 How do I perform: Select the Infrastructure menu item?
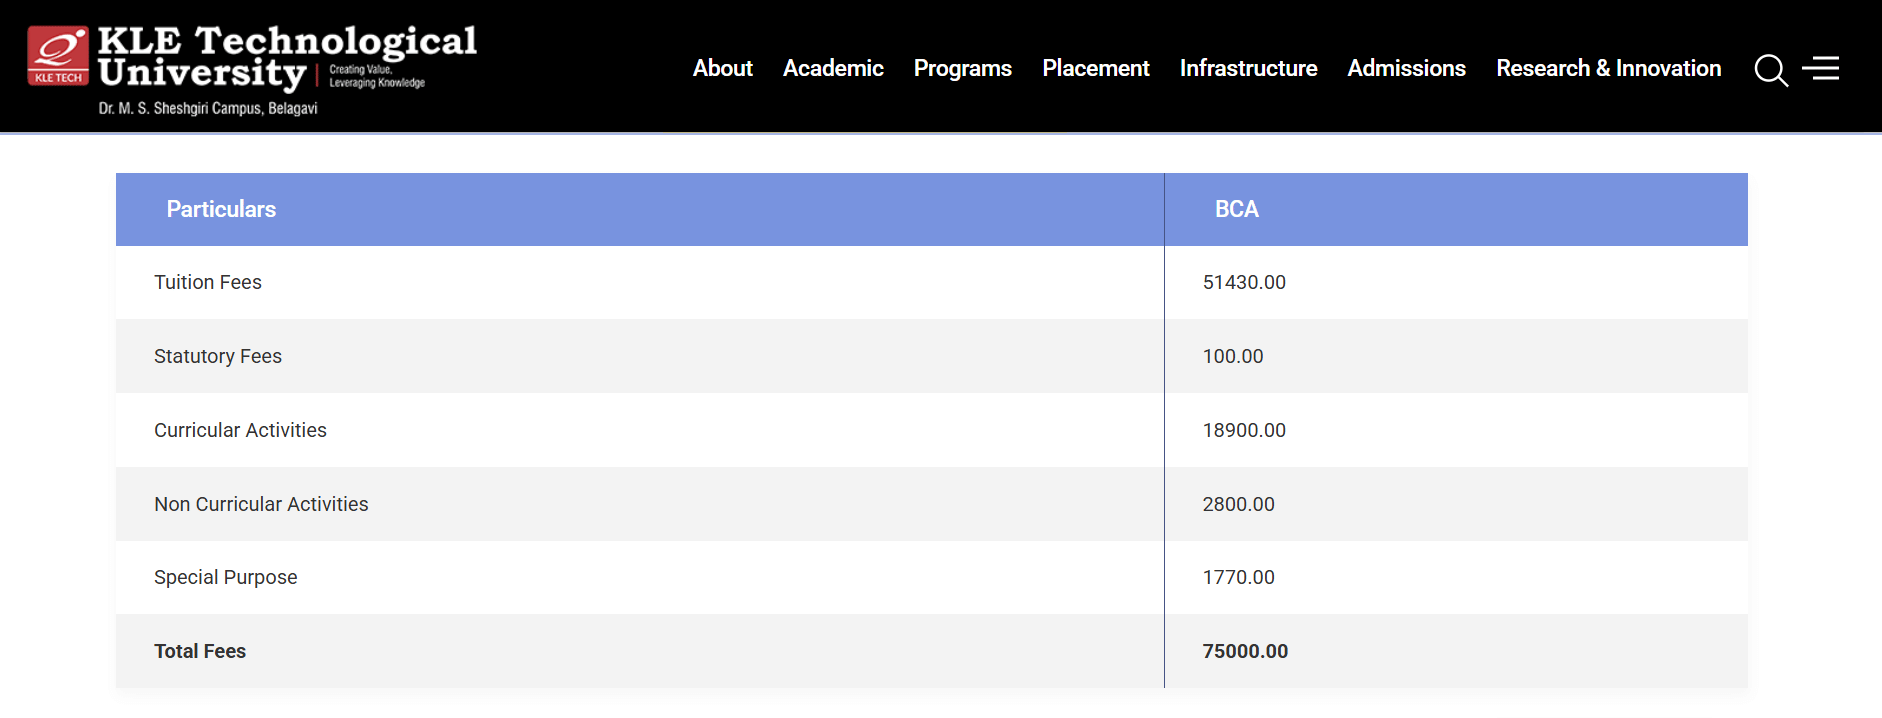(x=1248, y=68)
